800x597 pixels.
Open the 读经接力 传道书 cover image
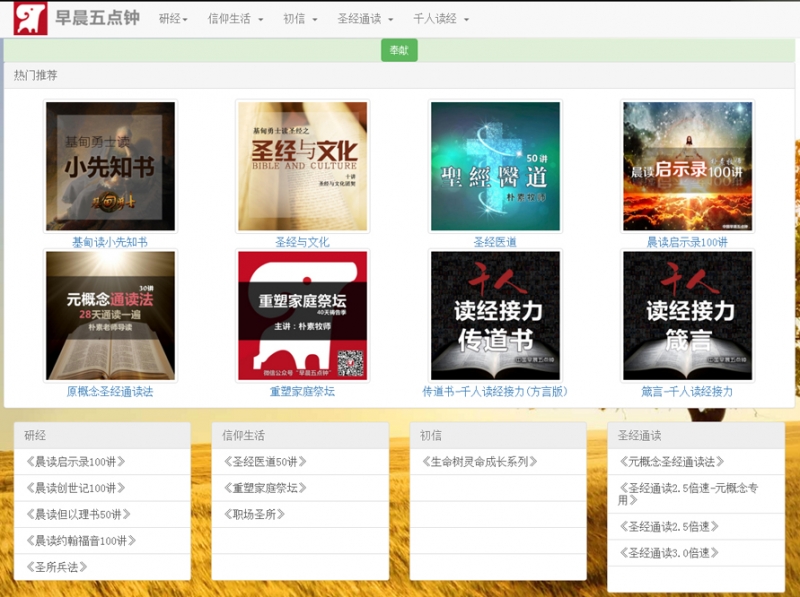coord(495,316)
